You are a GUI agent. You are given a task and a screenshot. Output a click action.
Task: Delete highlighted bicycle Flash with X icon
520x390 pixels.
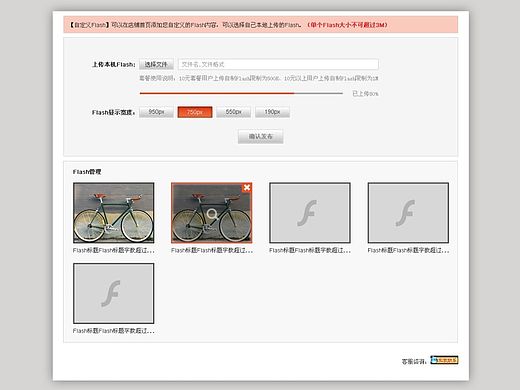(x=247, y=188)
